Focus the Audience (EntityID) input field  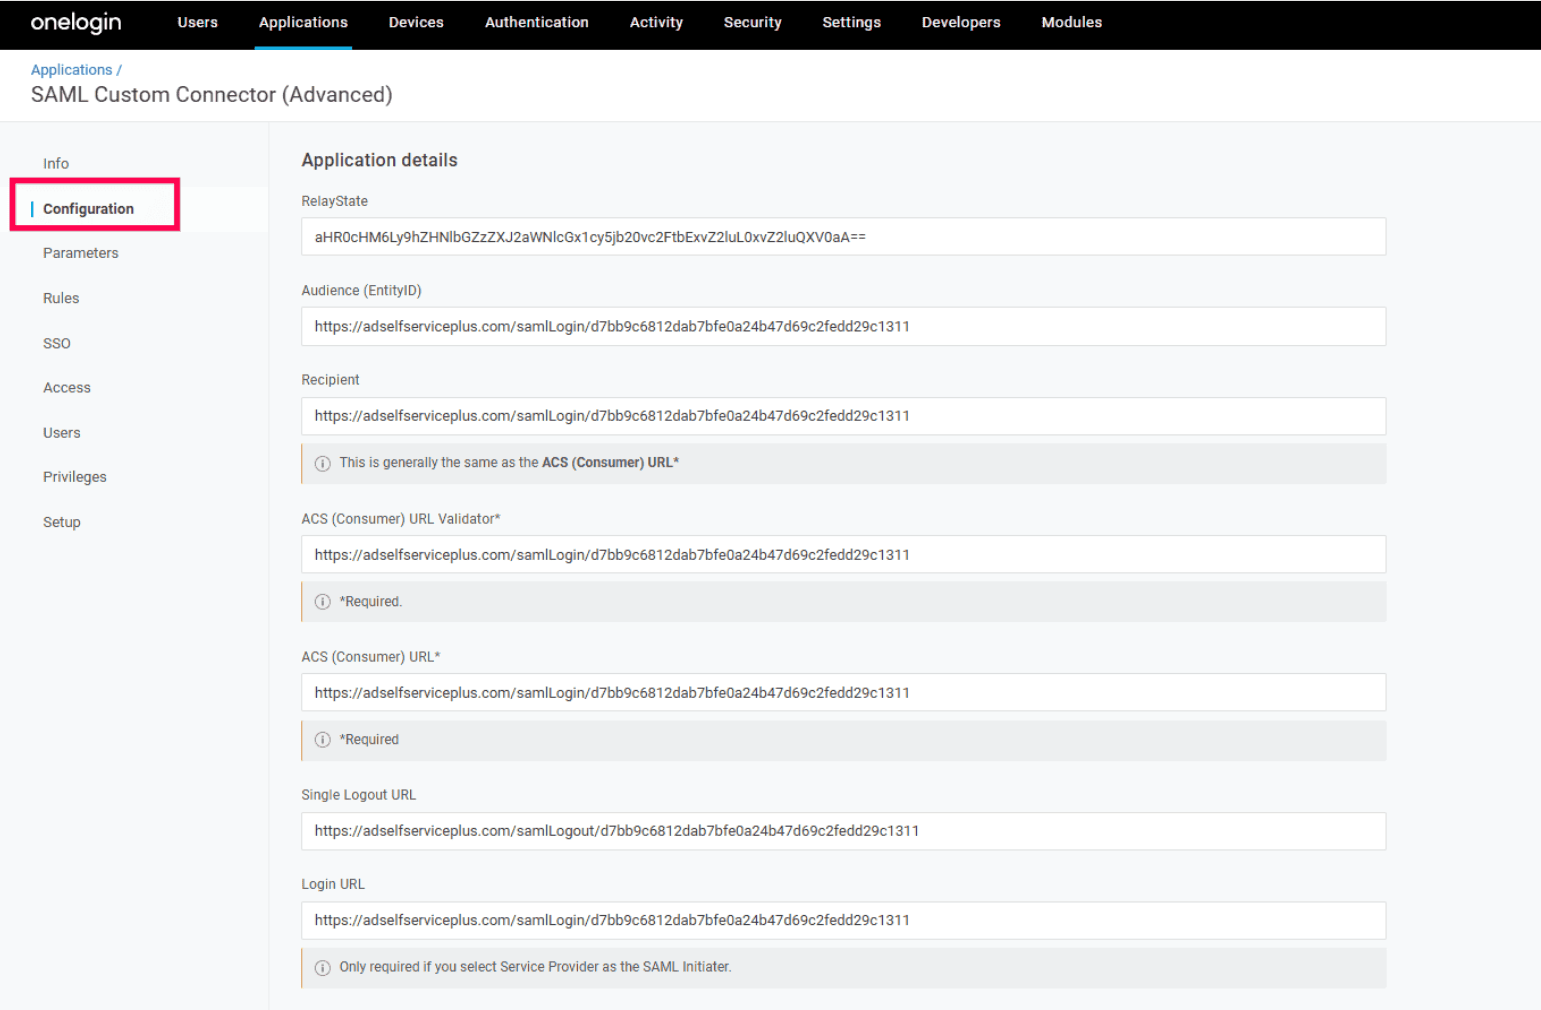point(843,326)
